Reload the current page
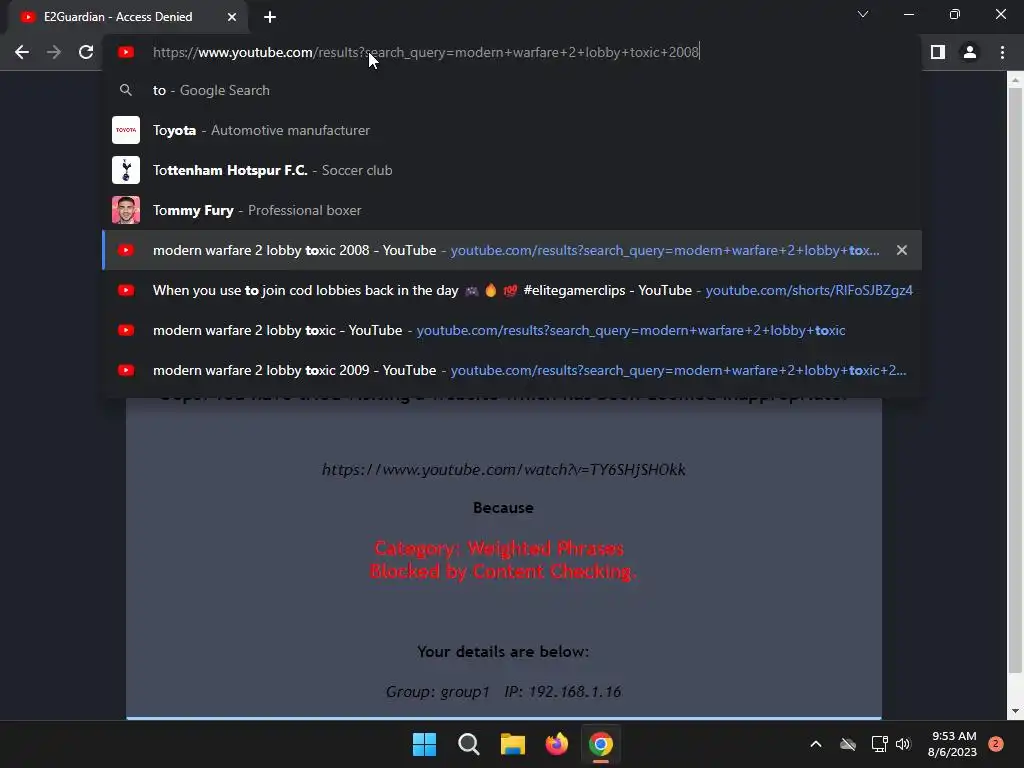 (x=86, y=52)
